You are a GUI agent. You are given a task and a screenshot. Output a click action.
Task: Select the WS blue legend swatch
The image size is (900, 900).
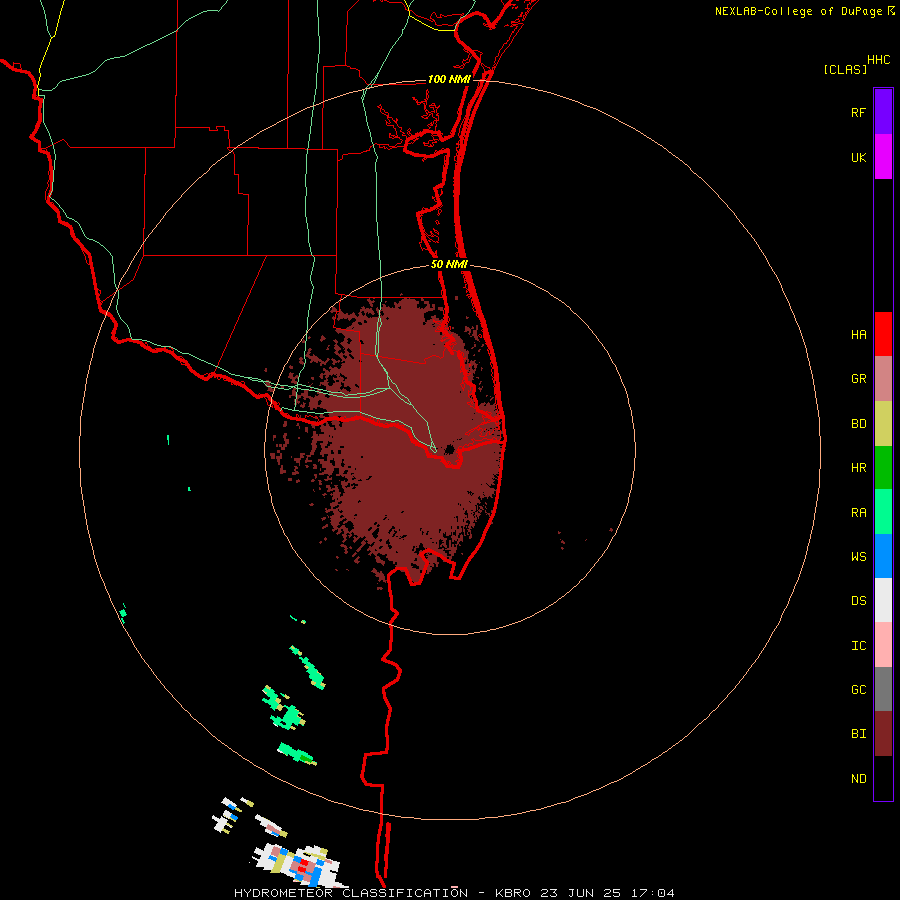pyautogui.click(x=883, y=556)
